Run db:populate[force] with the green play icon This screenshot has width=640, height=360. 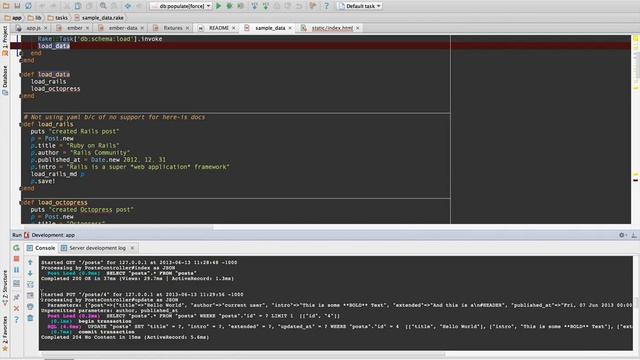[218, 6]
